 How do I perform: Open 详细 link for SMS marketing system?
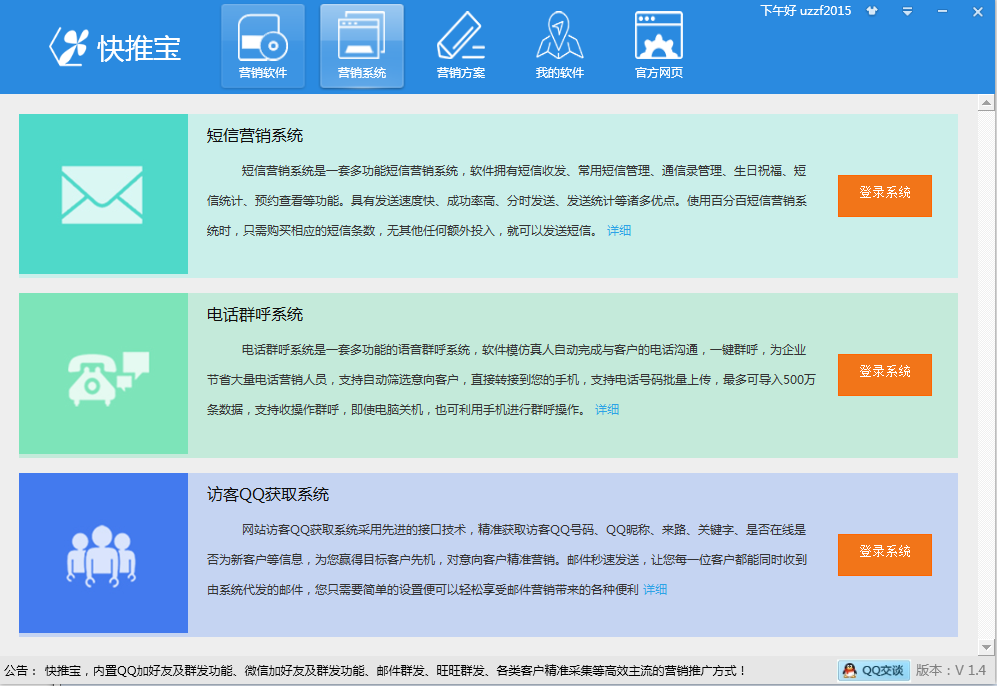[619, 231]
